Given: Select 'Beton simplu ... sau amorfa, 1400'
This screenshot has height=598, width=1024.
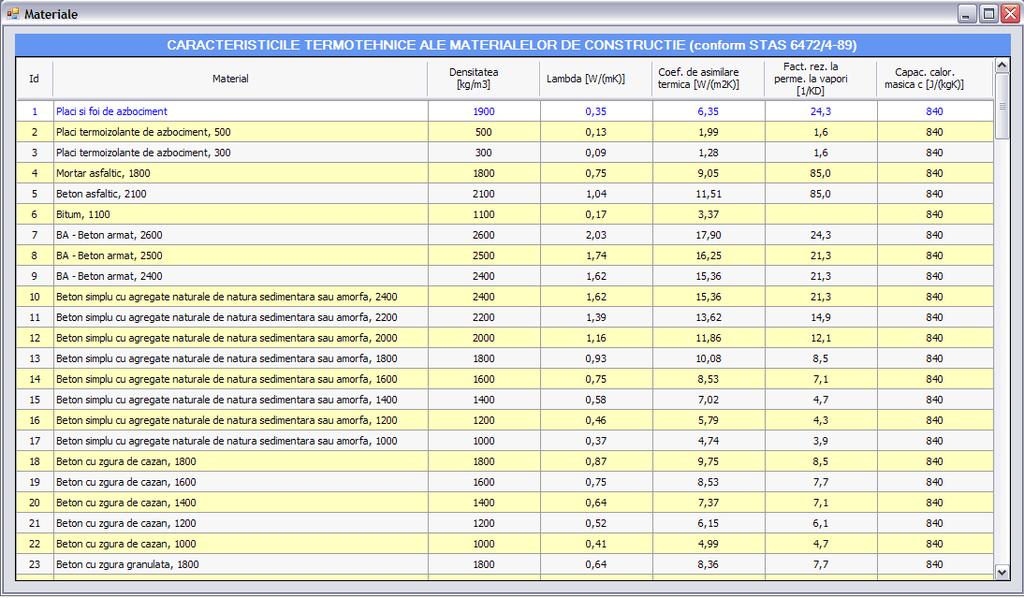Looking at the screenshot, I should point(504,400).
